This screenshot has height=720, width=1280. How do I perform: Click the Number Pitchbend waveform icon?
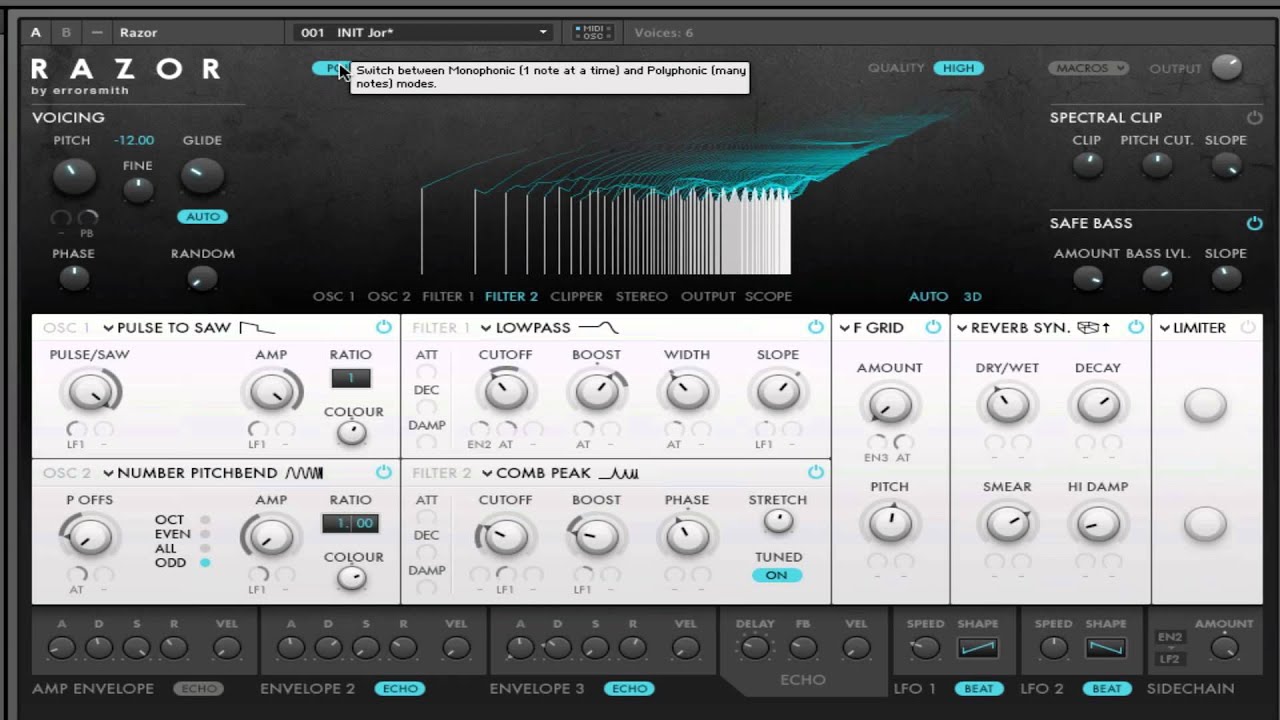pyautogui.click(x=304, y=473)
